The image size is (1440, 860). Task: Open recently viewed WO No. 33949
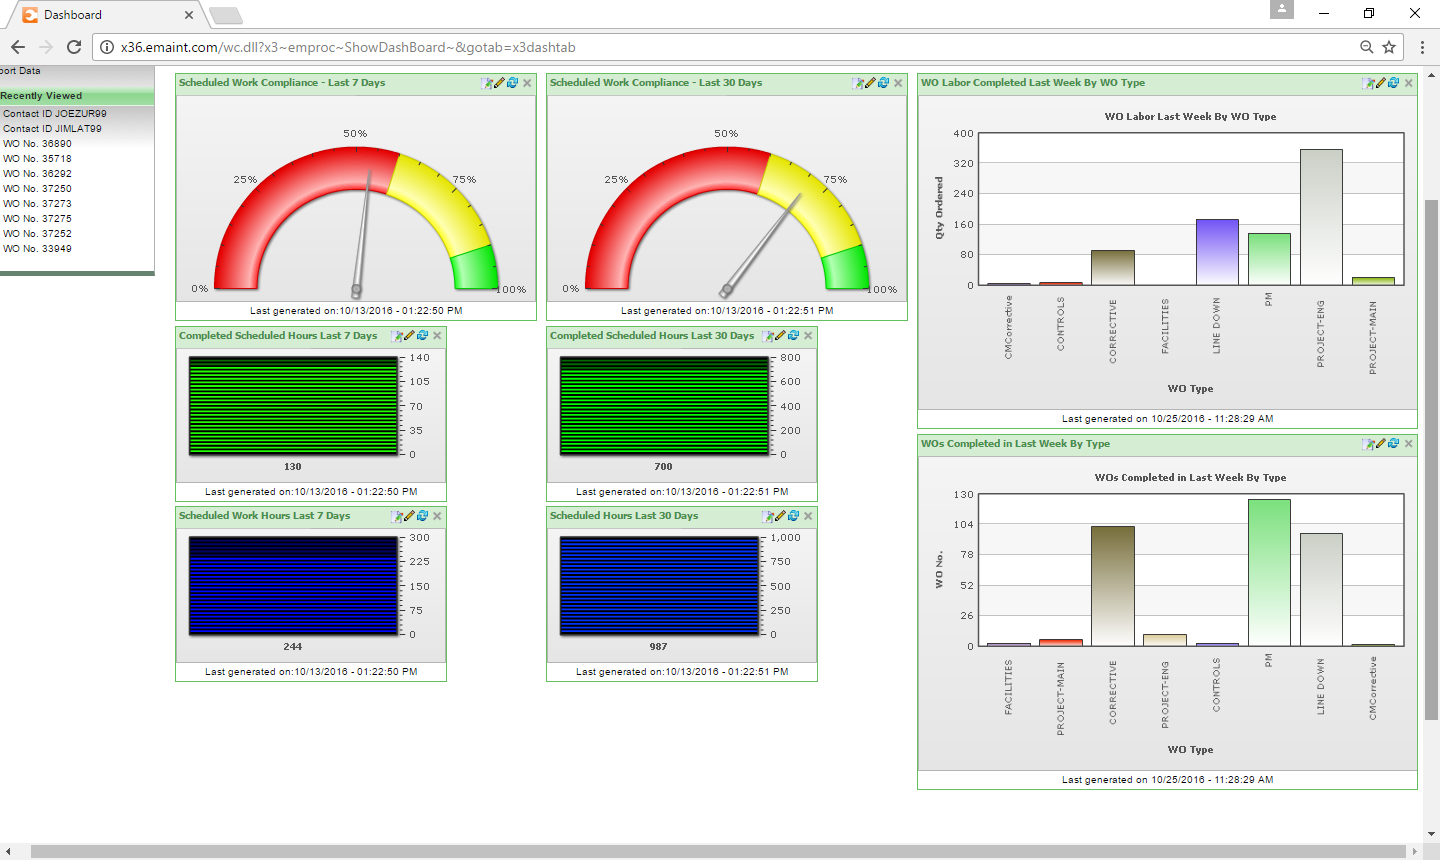[x=37, y=249]
